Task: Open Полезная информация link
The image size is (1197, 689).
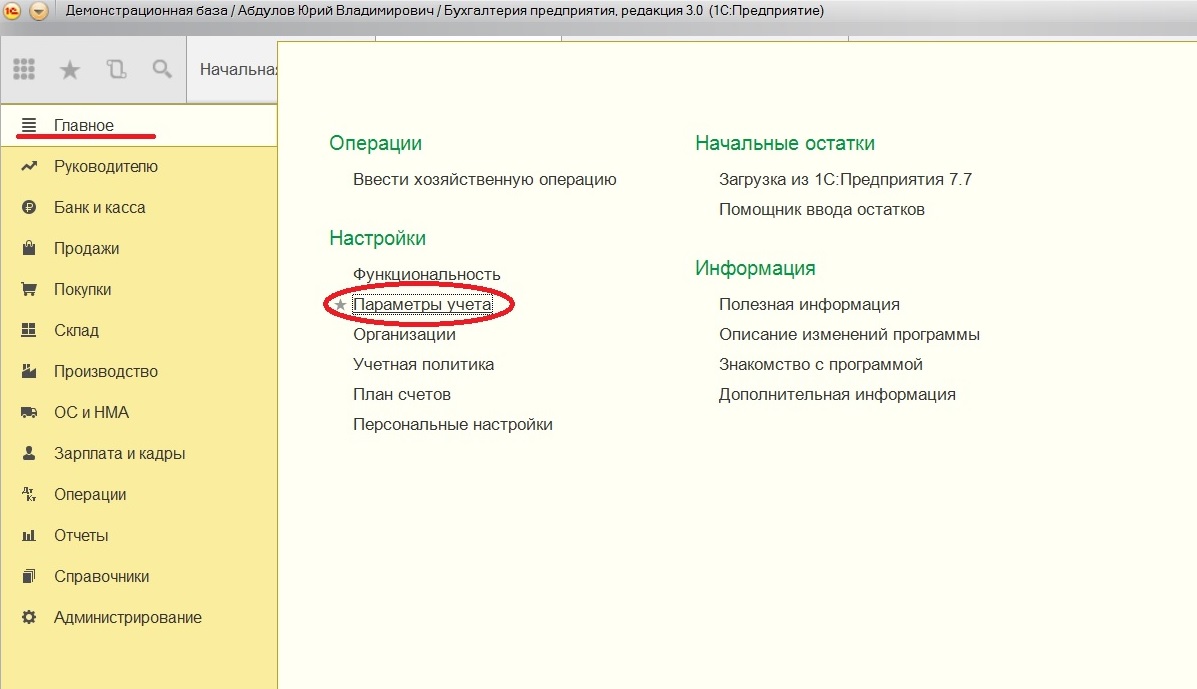Action: [x=809, y=304]
